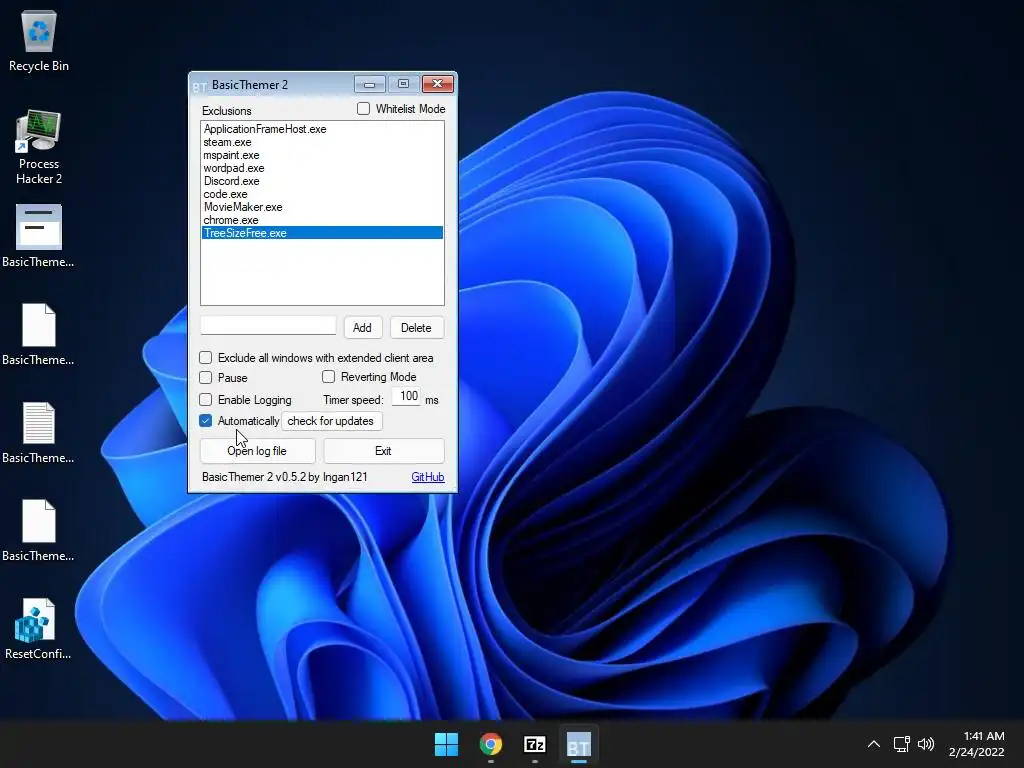Uncheck Automatically check for updates checkbox
The width and height of the screenshot is (1024, 768).
point(206,421)
